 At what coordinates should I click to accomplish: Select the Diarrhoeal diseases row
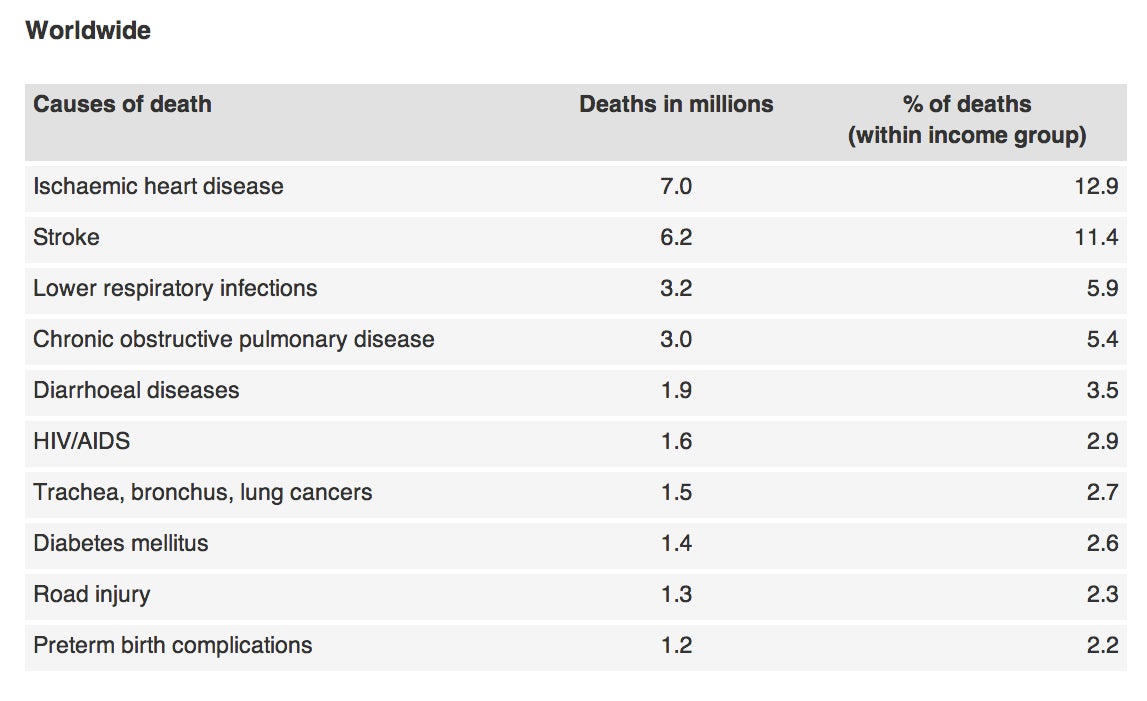[576, 391]
